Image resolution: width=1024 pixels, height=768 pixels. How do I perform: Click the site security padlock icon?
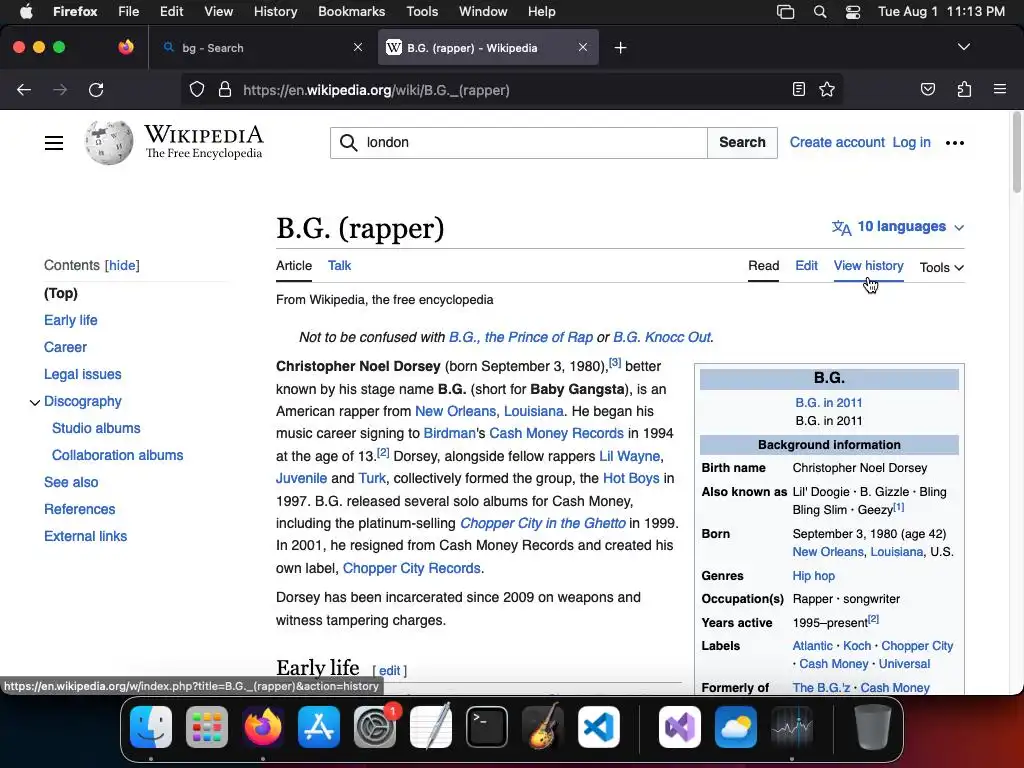pyautogui.click(x=225, y=90)
